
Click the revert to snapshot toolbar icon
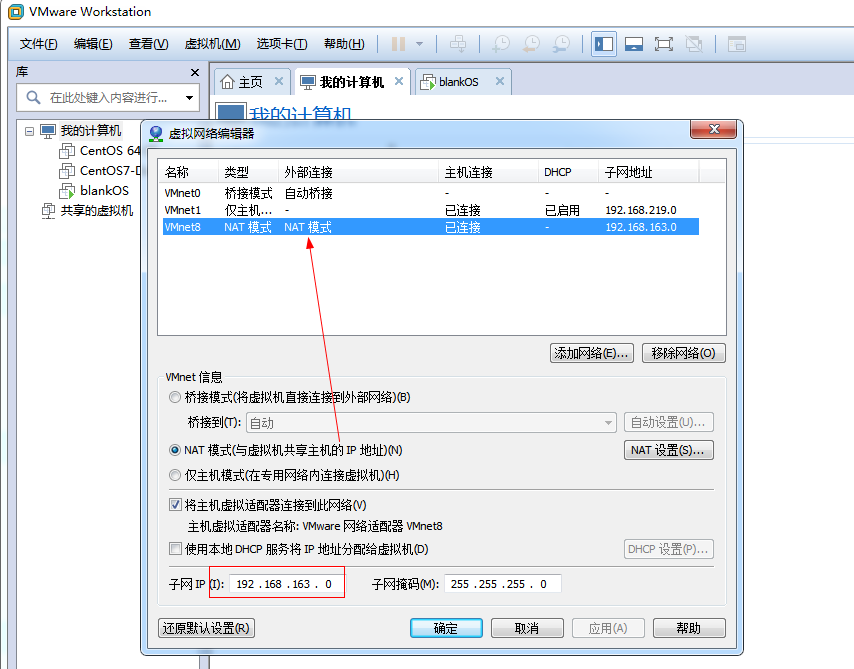click(x=531, y=44)
